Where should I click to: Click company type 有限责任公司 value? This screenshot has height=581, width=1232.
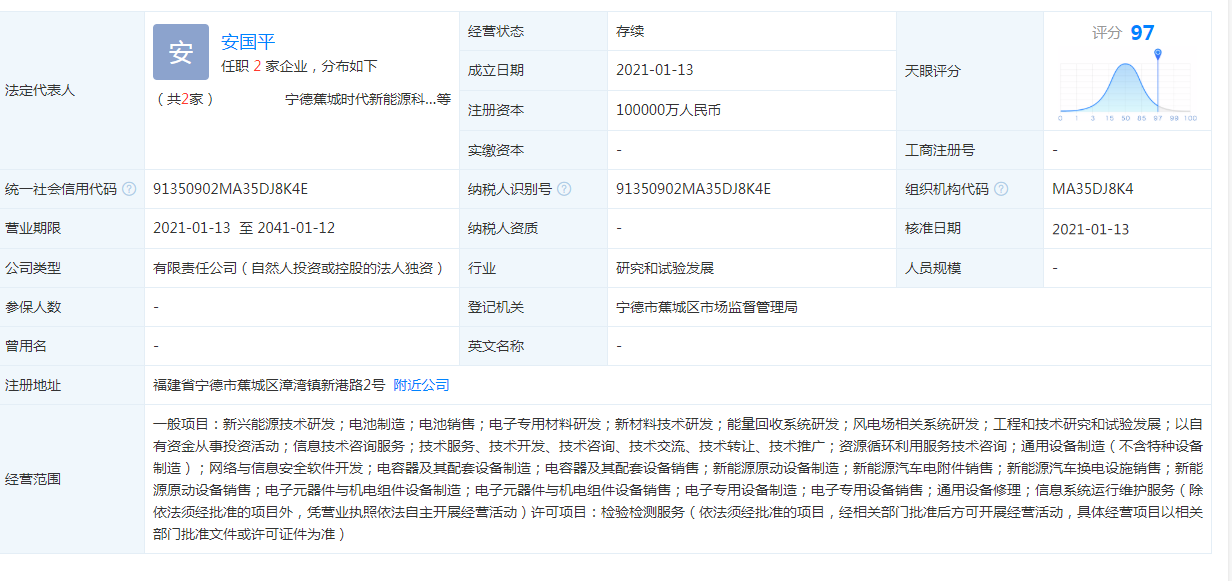point(299,268)
